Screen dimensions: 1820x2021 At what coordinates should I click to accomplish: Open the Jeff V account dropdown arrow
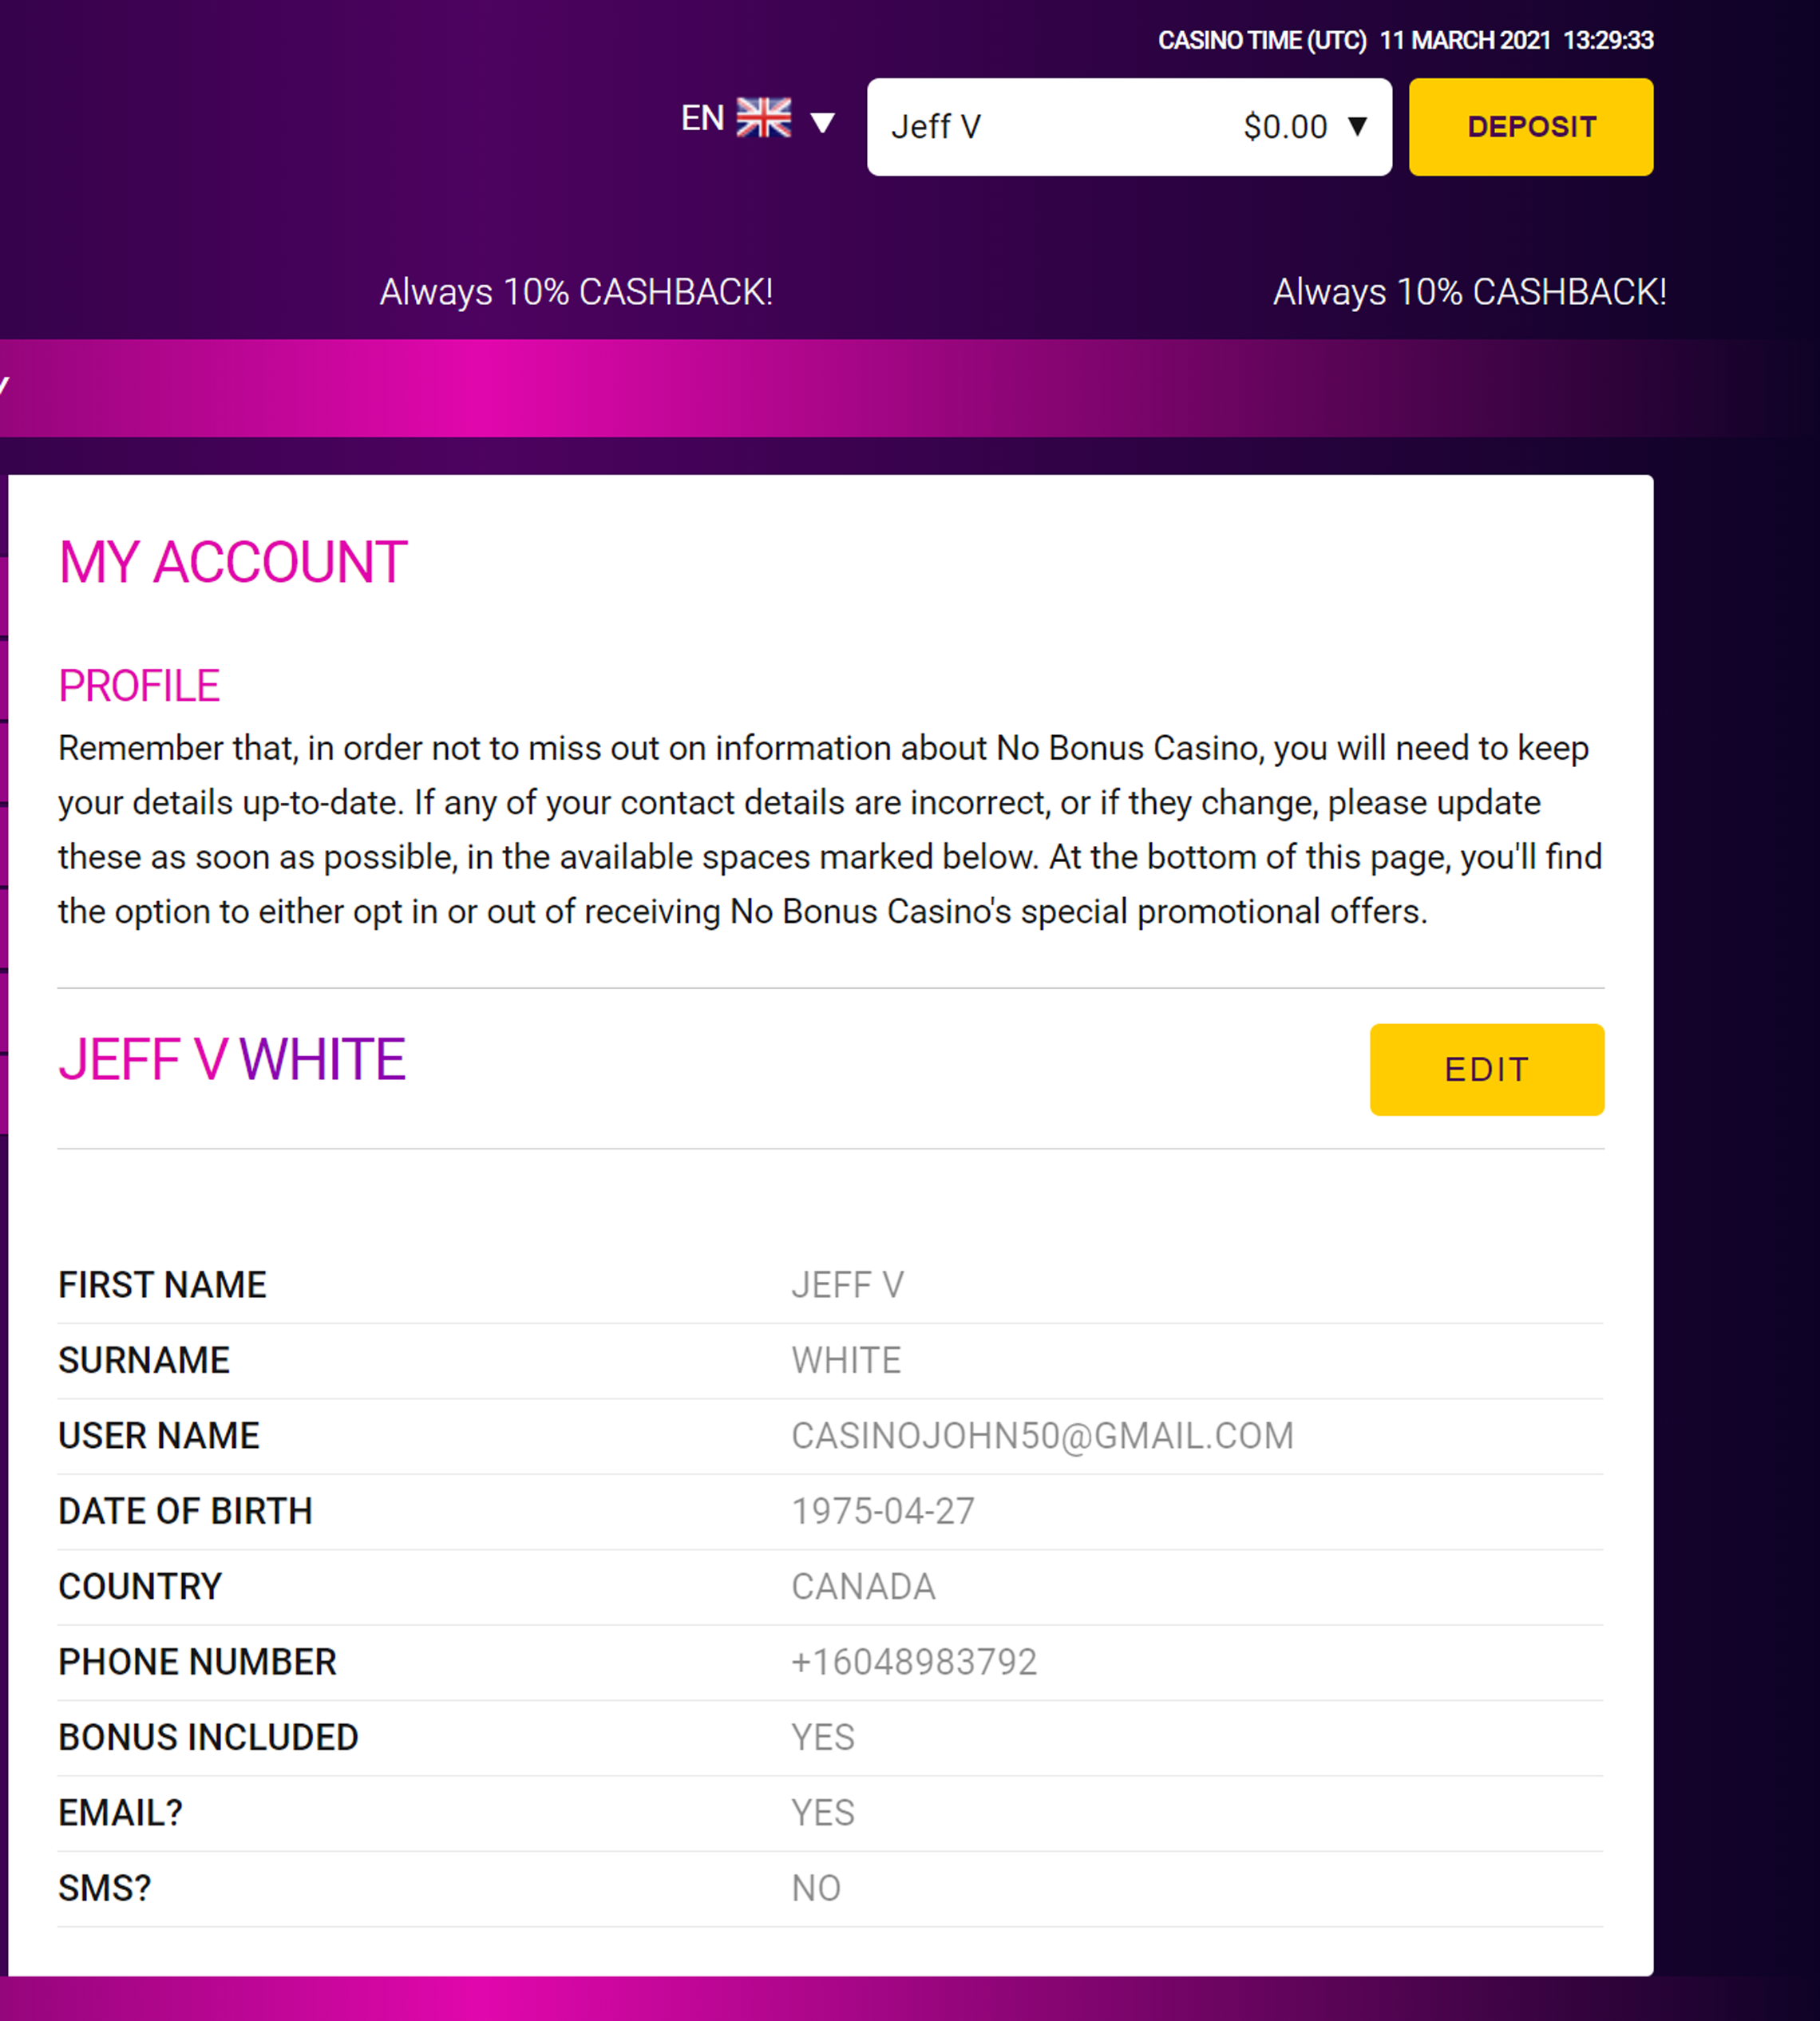pos(1357,126)
